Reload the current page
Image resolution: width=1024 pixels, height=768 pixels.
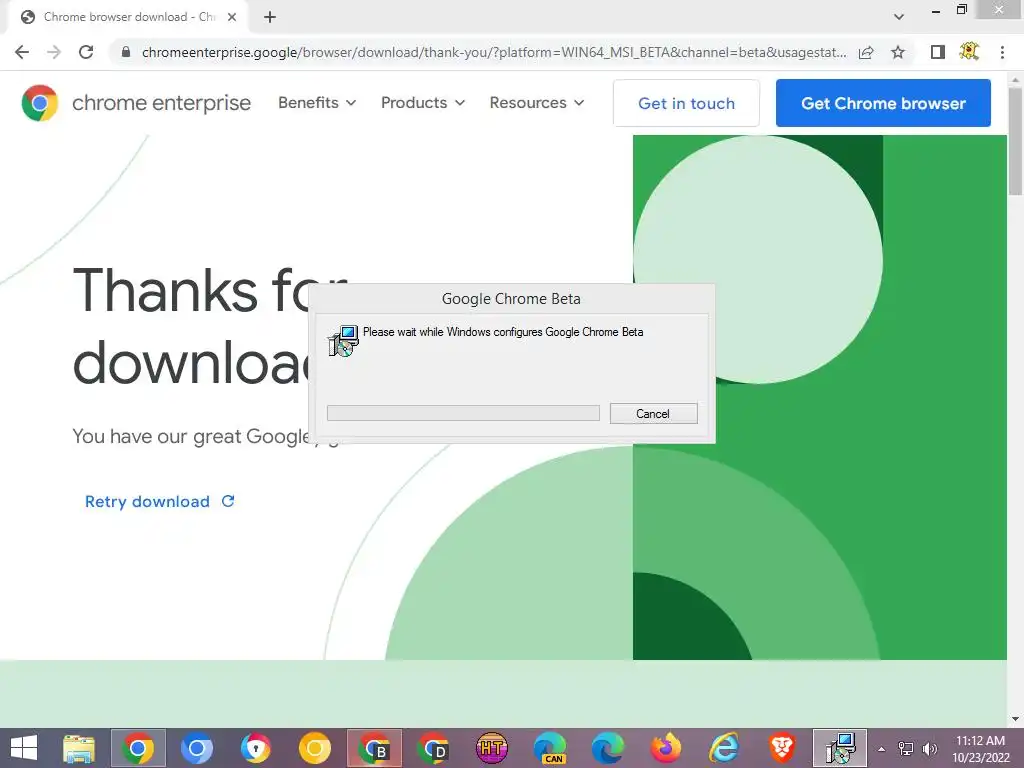coord(86,52)
